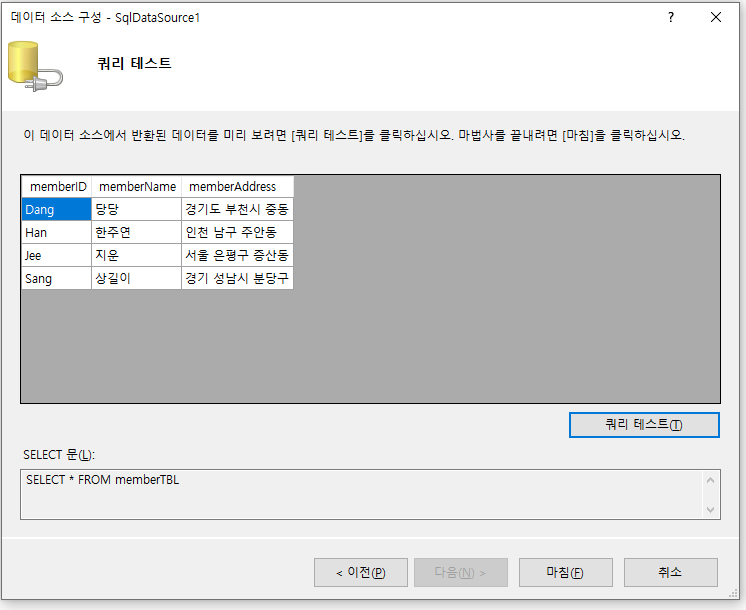Click the 쿼리 테스트(T) button
Viewport: 746px width, 610px height.
[x=644, y=425]
